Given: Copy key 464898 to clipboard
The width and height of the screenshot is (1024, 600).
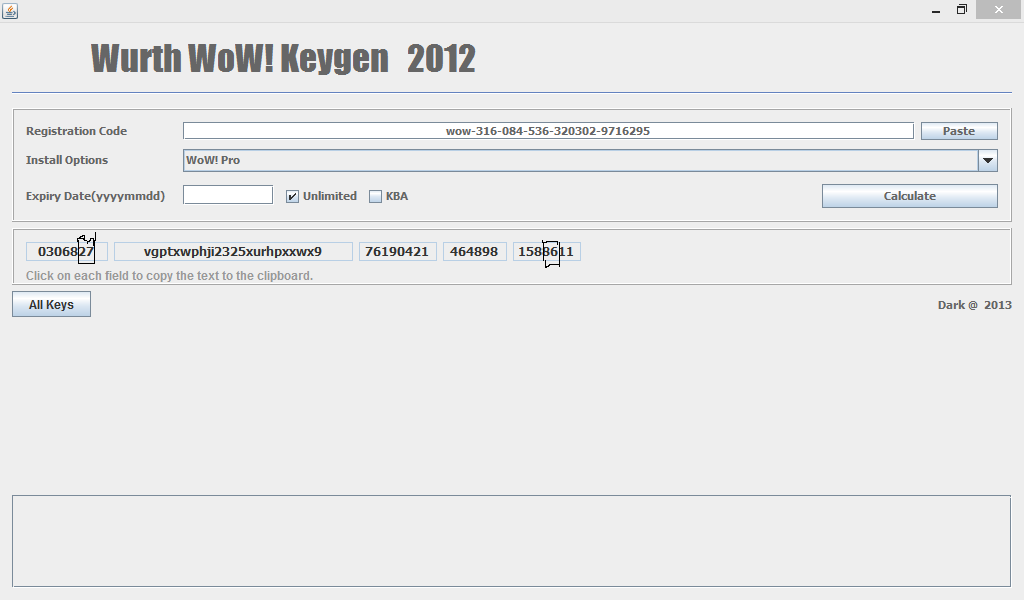Looking at the screenshot, I should pyautogui.click(x=474, y=251).
